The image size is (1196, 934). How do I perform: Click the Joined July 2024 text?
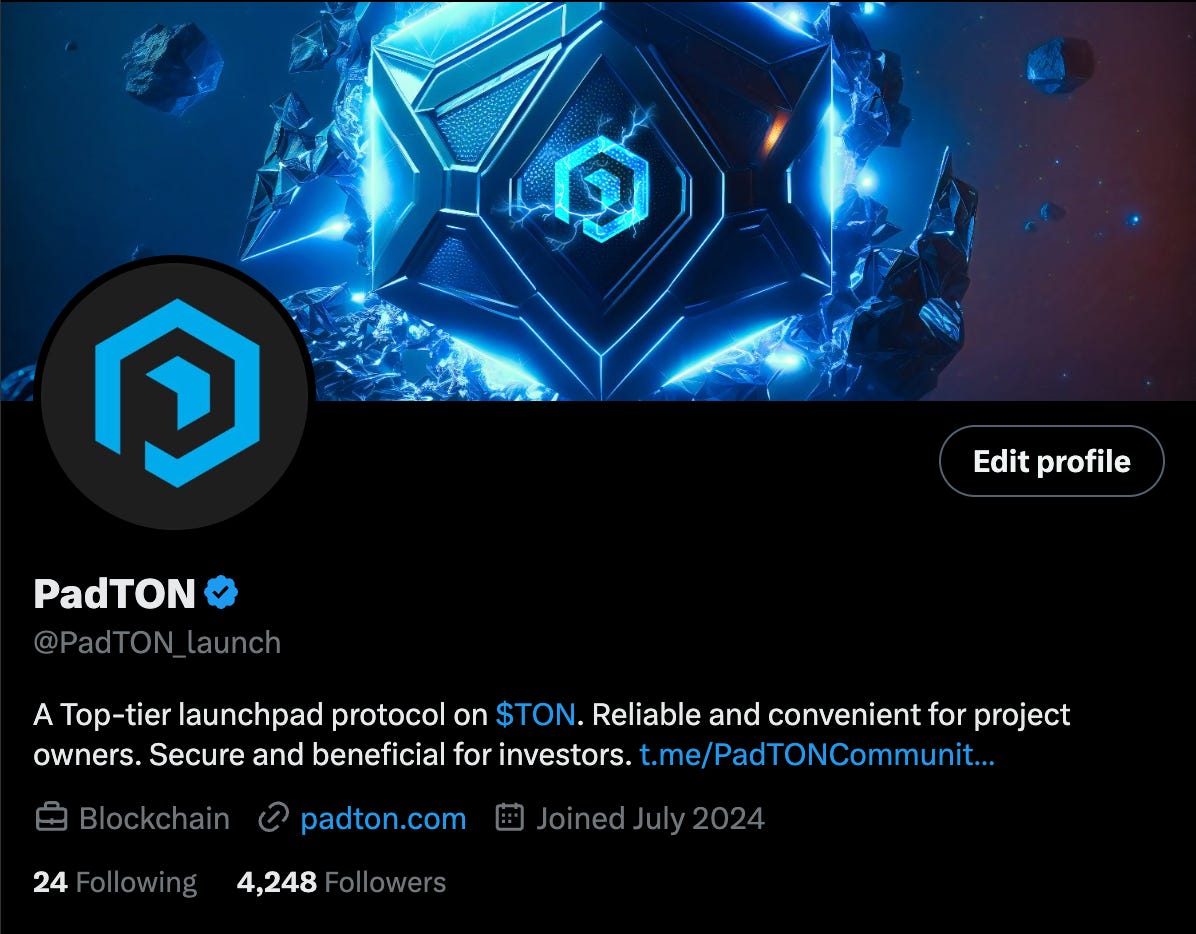(x=650, y=819)
